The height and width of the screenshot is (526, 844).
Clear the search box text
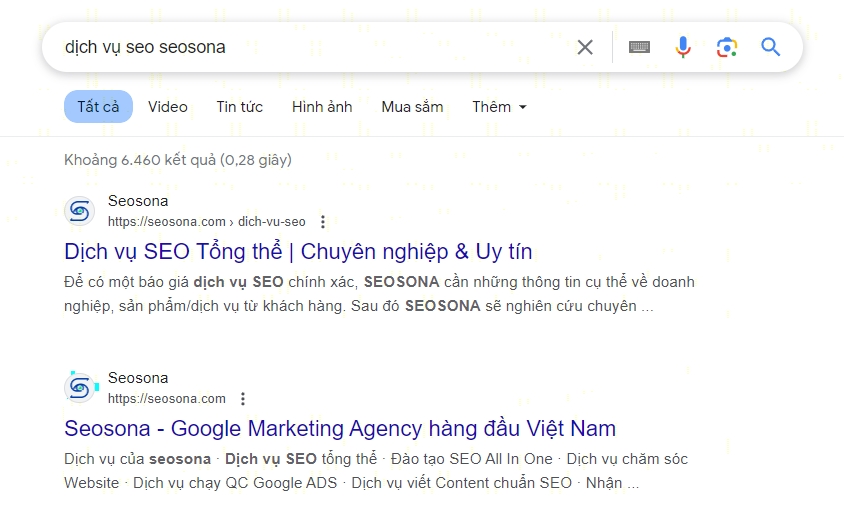pyautogui.click(x=585, y=47)
